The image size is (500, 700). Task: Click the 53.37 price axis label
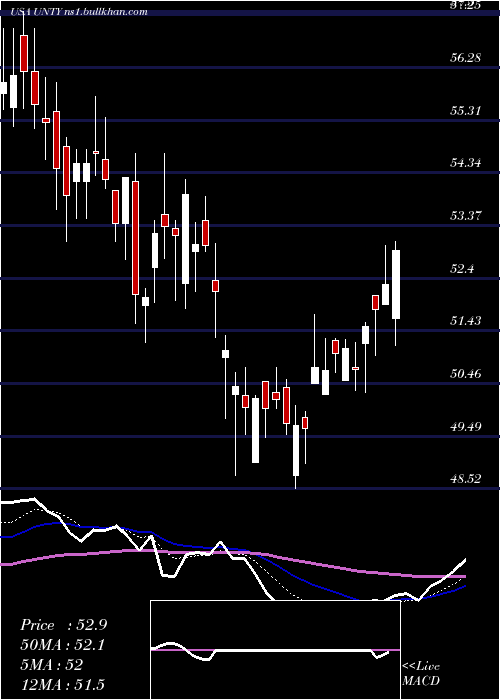tap(465, 216)
